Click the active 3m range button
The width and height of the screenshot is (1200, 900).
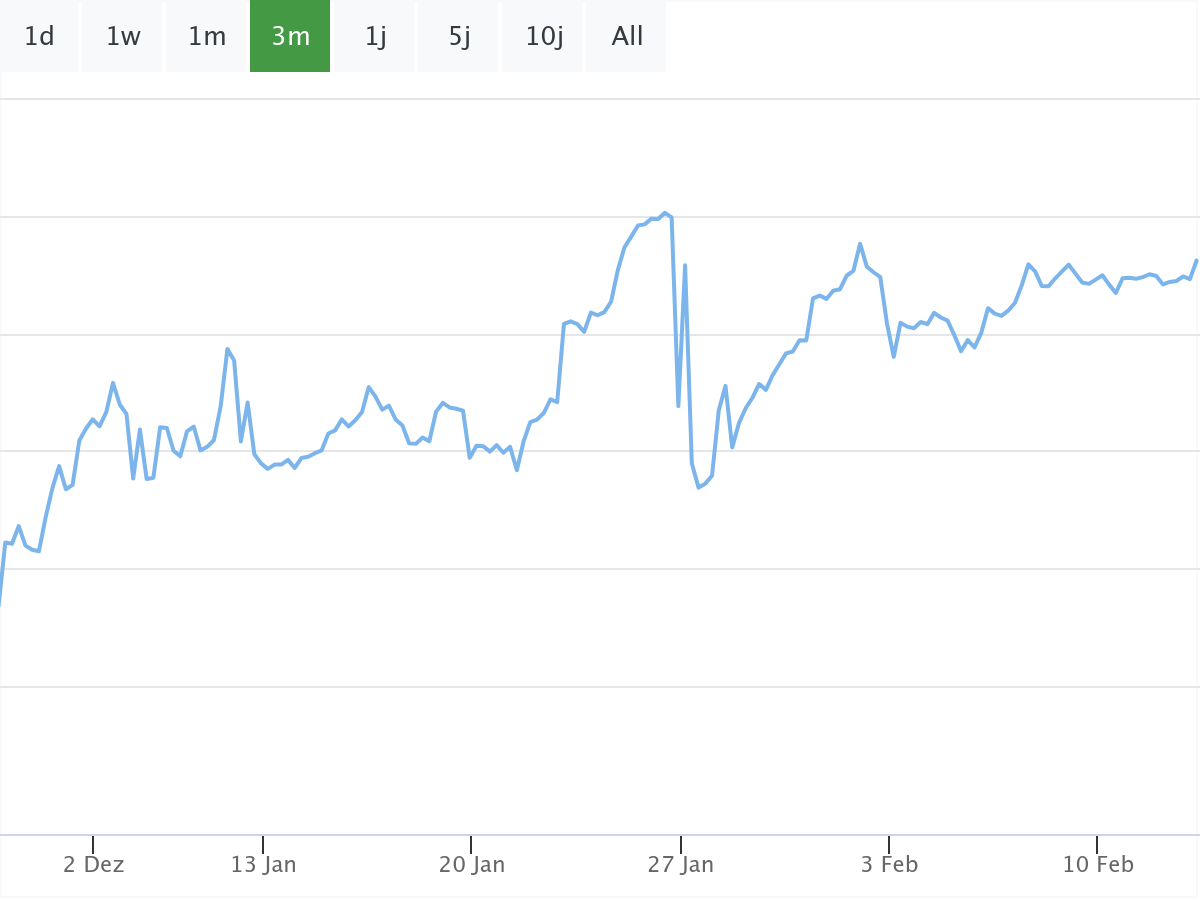(290, 37)
